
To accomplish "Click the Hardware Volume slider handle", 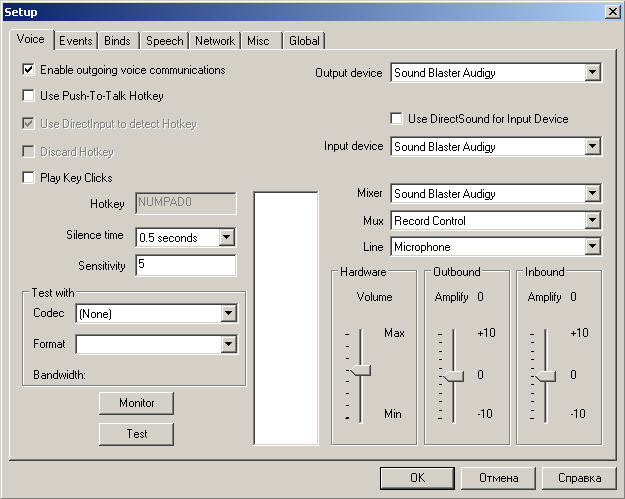I will tap(359, 371).
